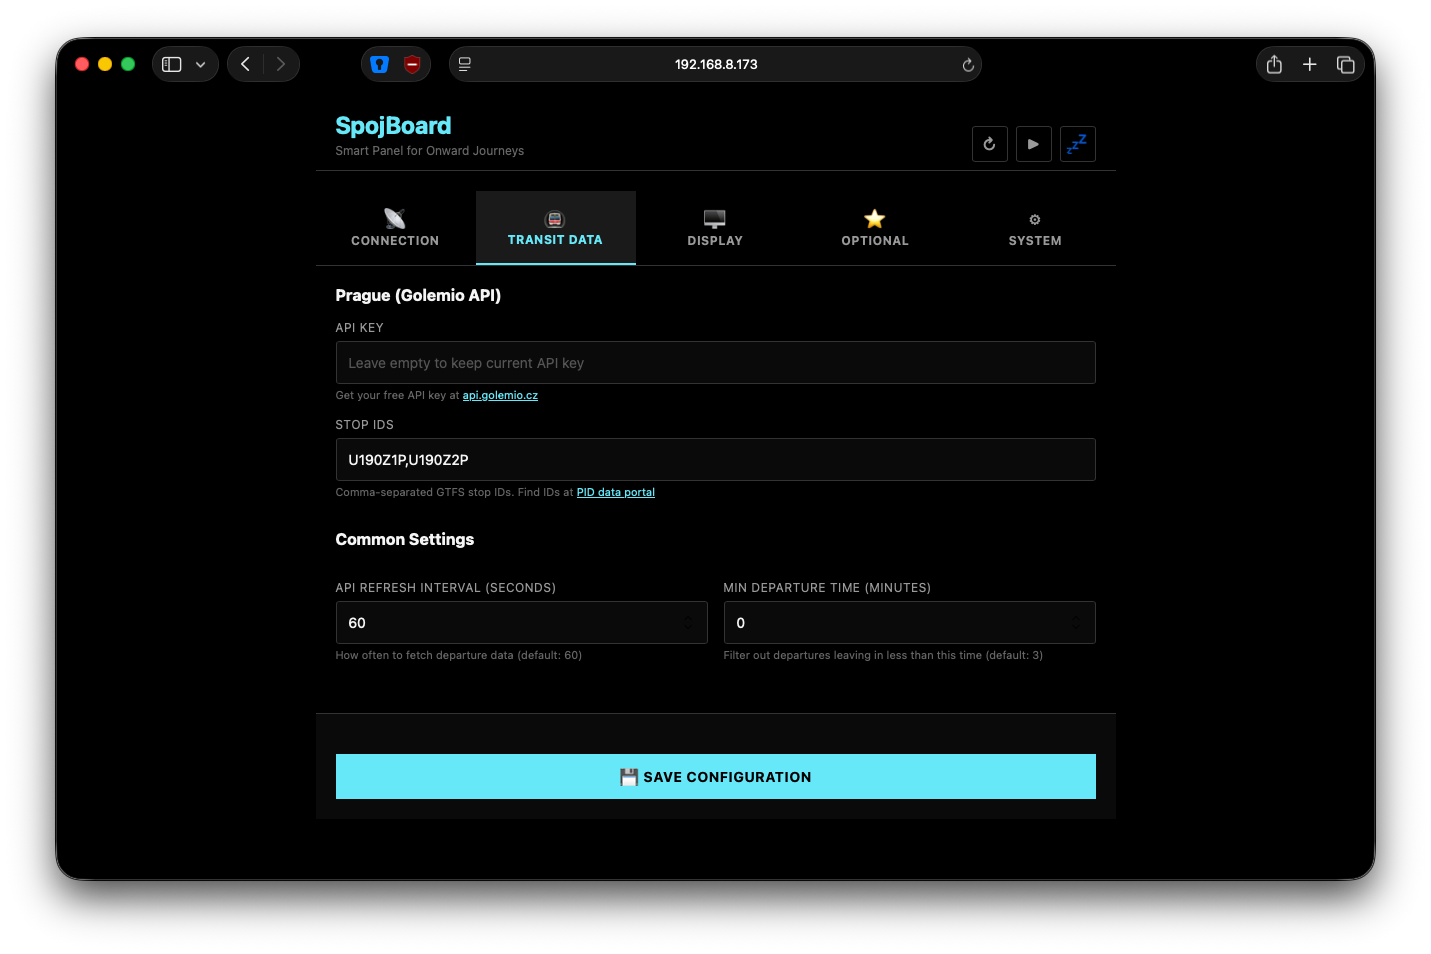
Task: Open the Display tab
Action: (x=715, y=228)
